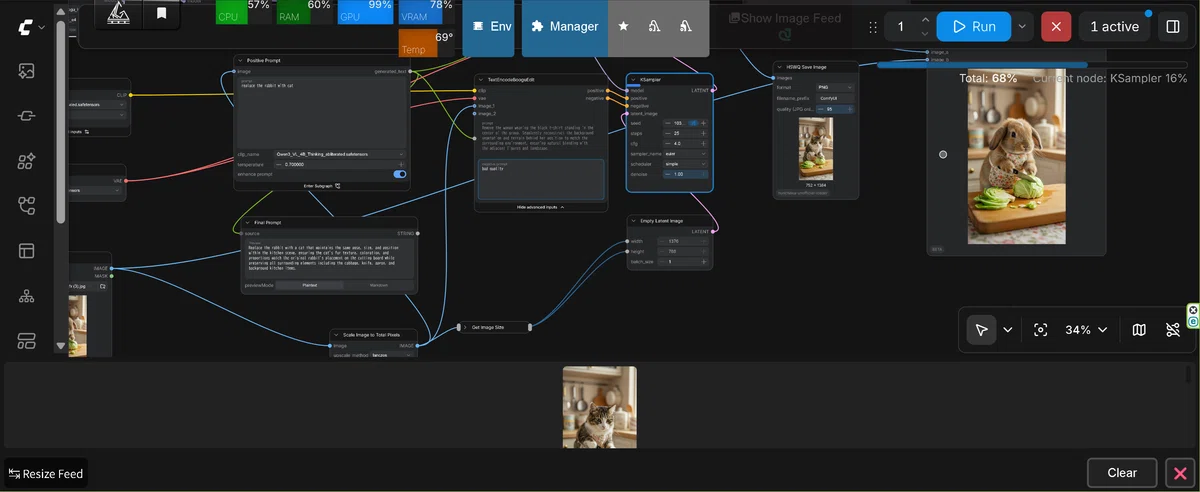Click the fit view focus icon
Viewport: 1200px width, 492px height.
(x=1041, y=330)
